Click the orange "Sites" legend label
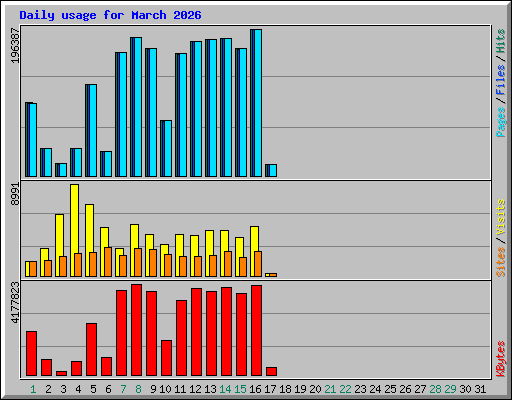The width and height of the screenshot is (512, 400). click(500, 262)
